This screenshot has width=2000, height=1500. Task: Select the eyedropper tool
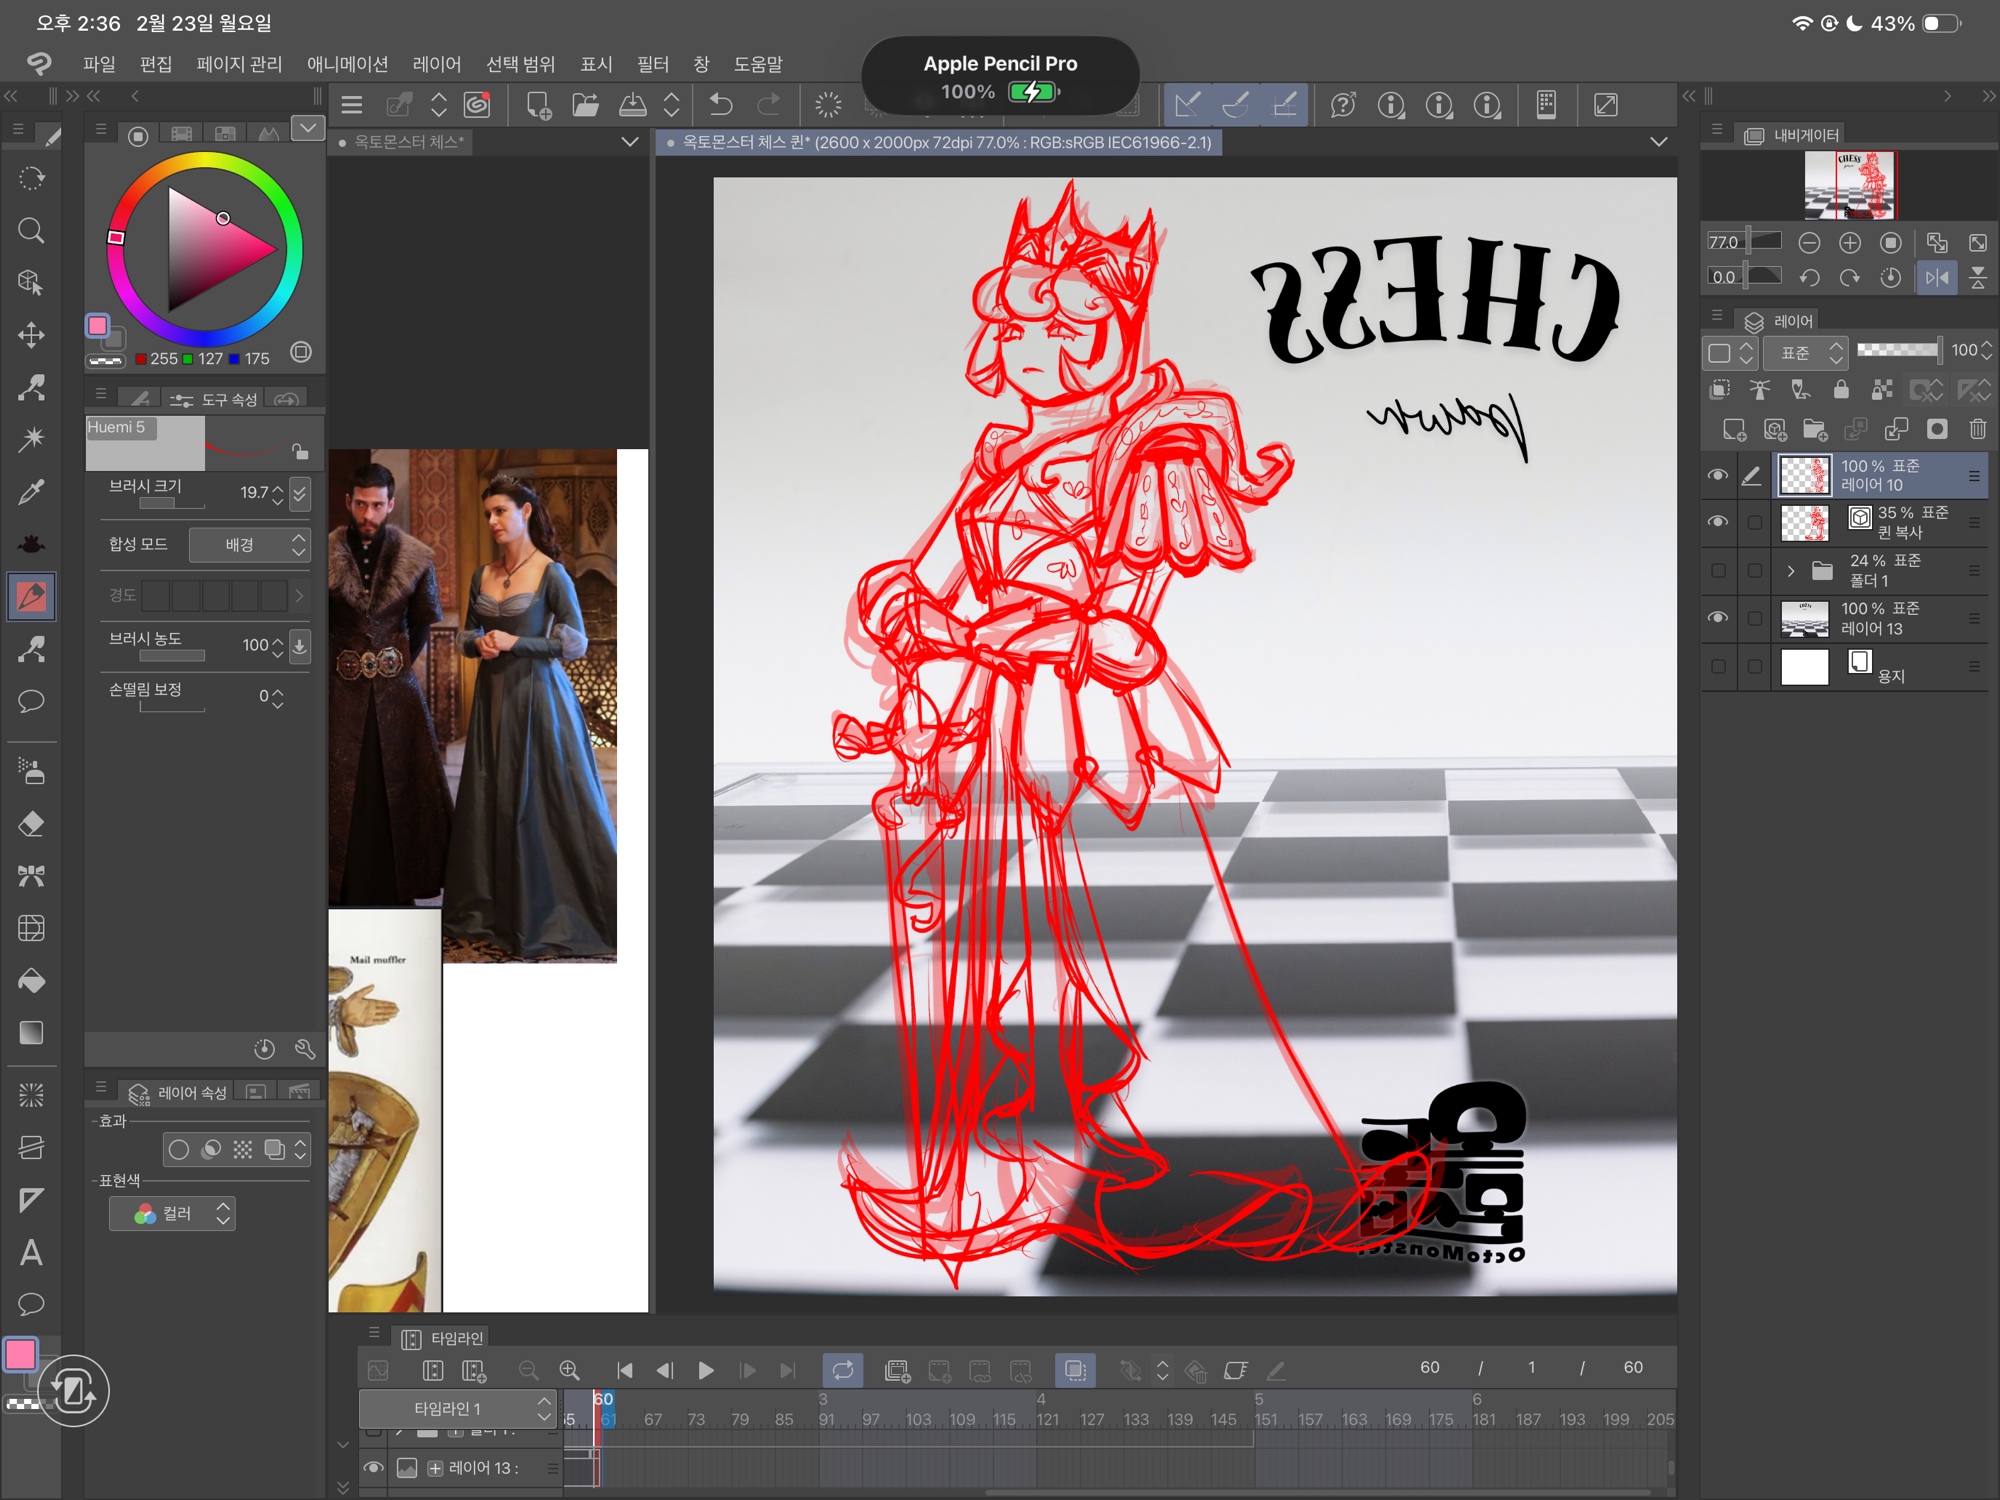click(31, 492)
